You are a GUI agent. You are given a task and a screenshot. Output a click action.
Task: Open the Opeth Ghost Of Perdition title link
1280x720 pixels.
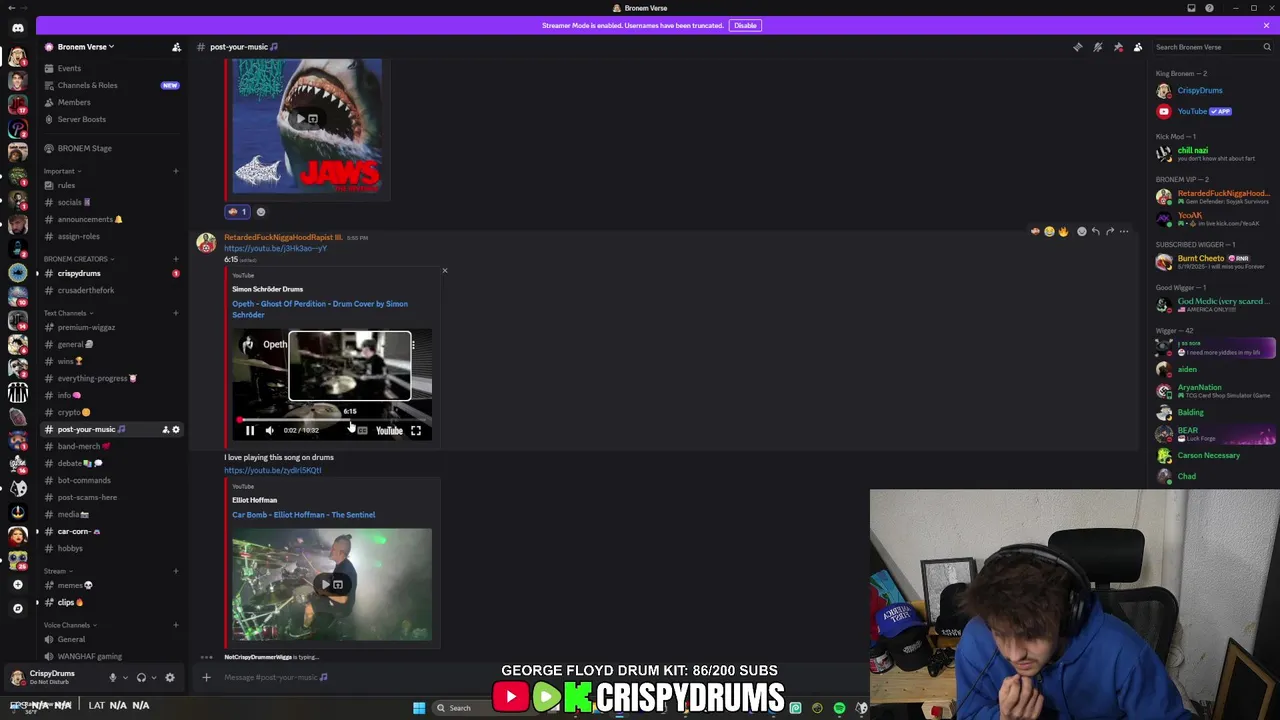coord(320,309)
